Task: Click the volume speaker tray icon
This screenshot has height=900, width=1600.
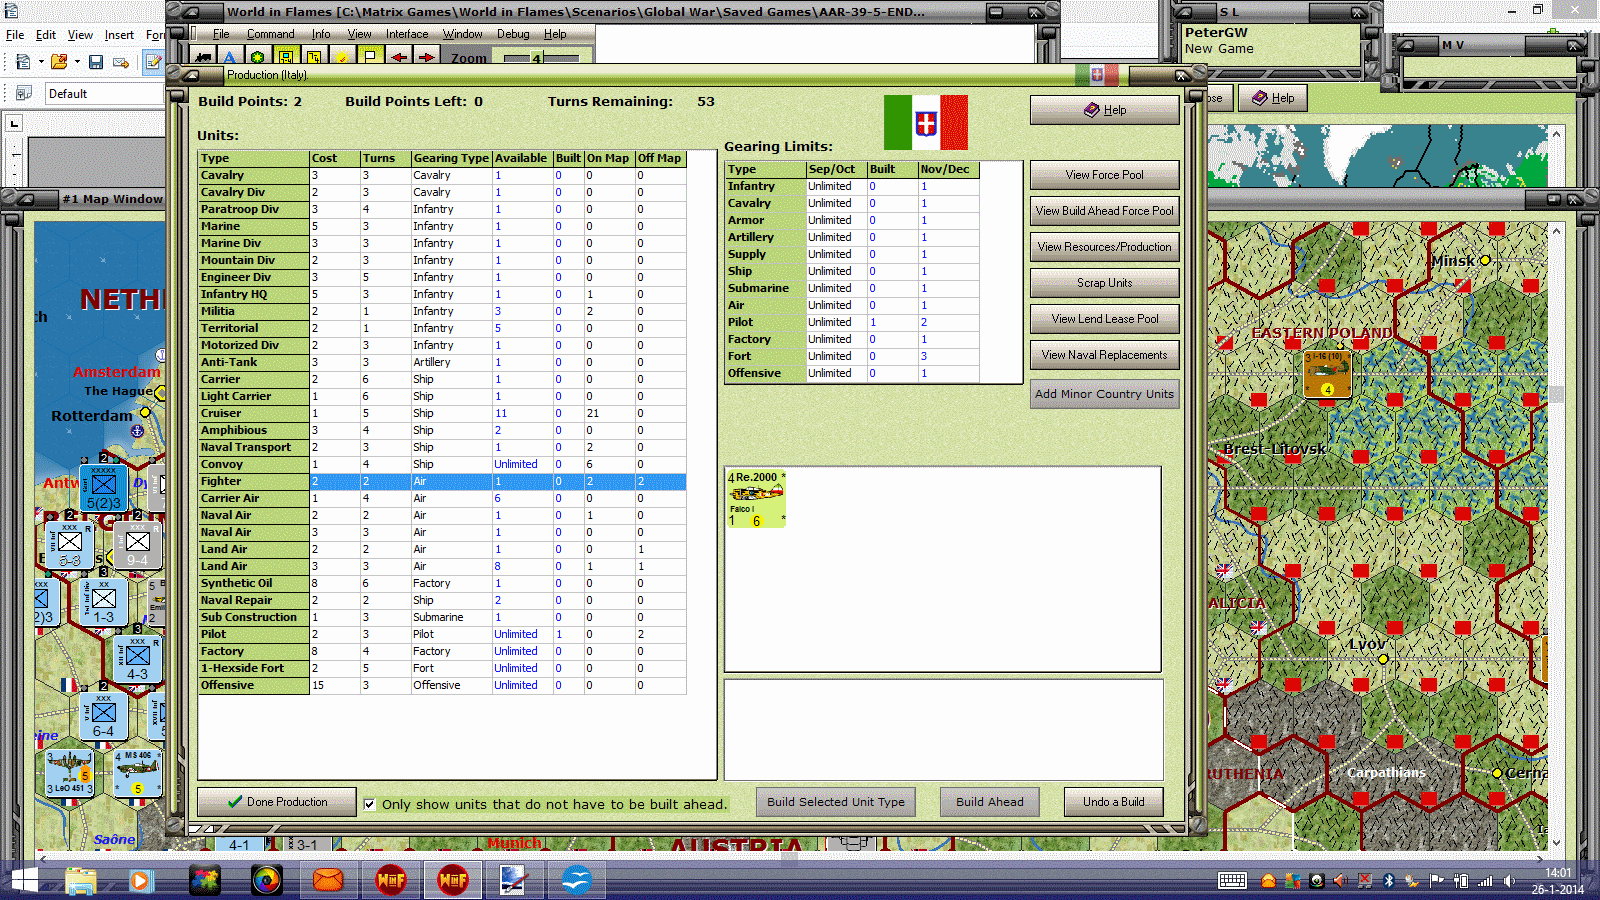Action: pyautogui.click(x=1508, y=881)
